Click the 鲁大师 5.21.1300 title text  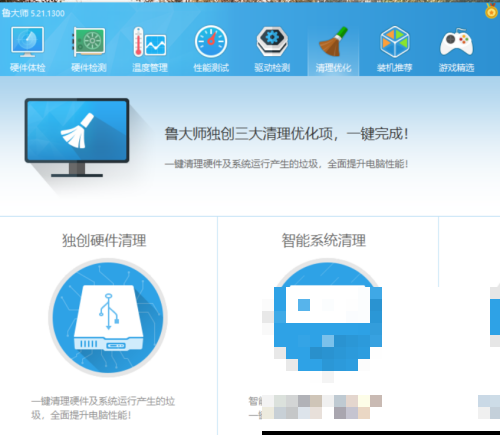click(x=33, y=13)
